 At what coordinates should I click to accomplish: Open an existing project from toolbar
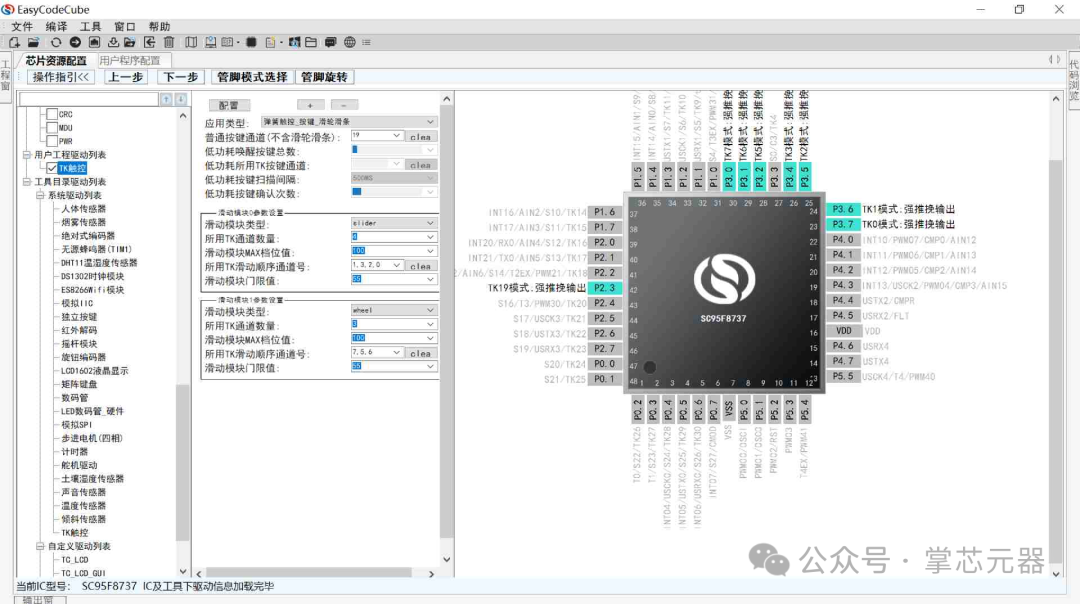click(x=35, y=41)
